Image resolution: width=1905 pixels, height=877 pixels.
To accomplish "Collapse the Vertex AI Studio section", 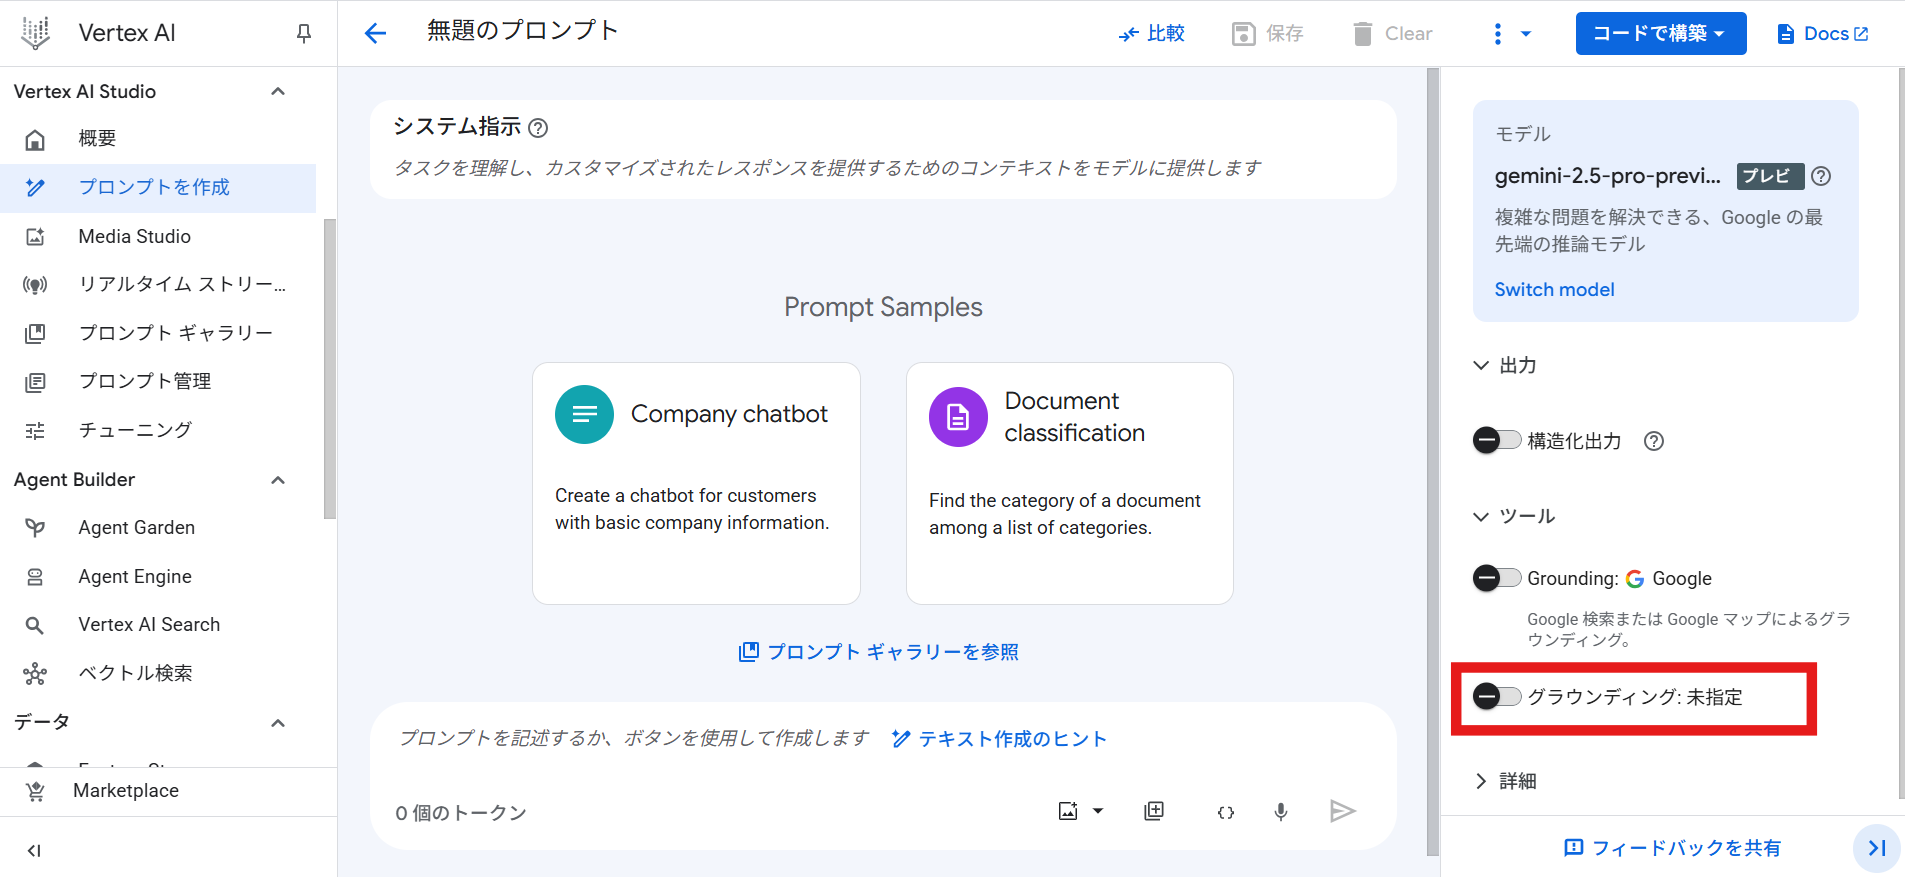I will pos(278,92).
